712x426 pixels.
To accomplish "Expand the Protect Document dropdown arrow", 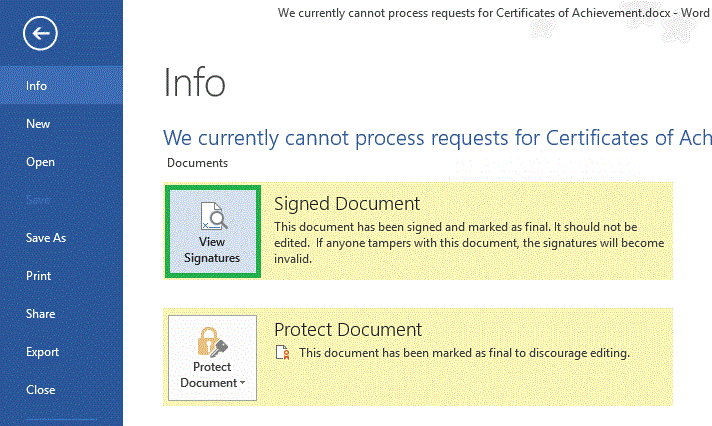I will coord(243,383).
